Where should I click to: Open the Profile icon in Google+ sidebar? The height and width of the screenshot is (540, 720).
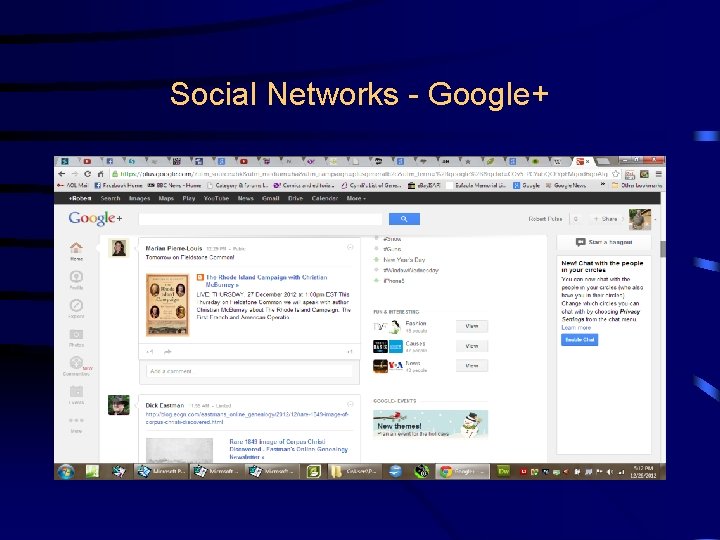pyautogui.click(x=76, y=276)
